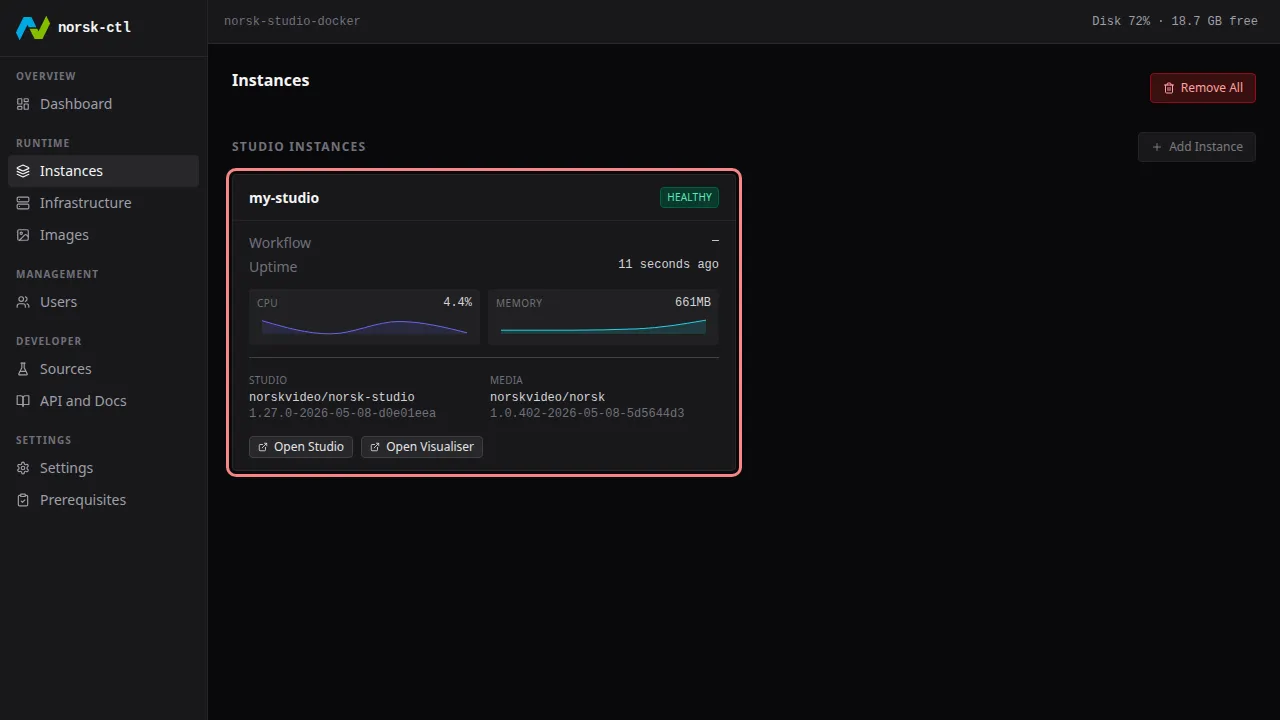
Task: Click '11 seconds ago' uptime value
Action: coord(668,265)
